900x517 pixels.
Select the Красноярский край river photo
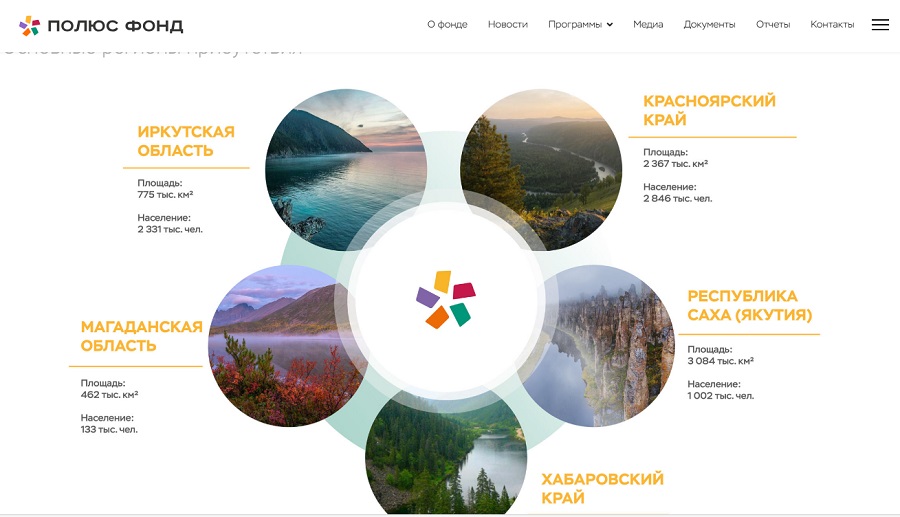[541, 170]
